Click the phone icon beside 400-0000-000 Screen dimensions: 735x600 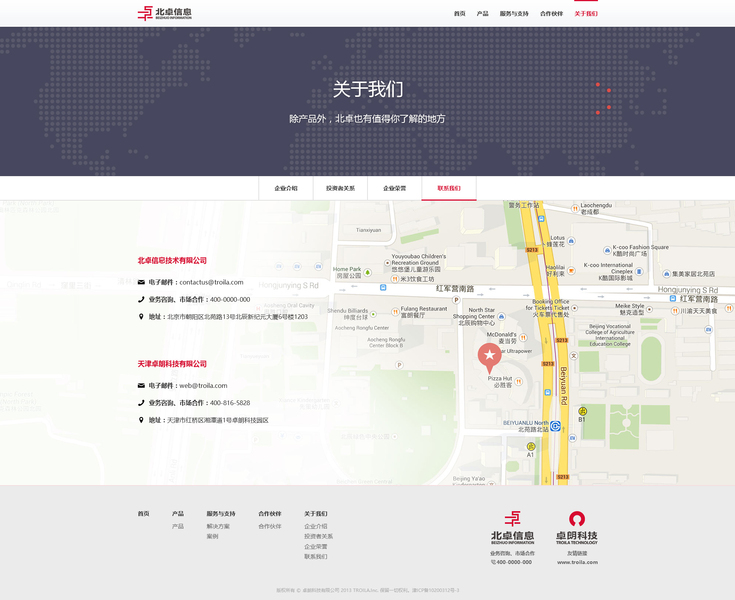click(141, 299)
